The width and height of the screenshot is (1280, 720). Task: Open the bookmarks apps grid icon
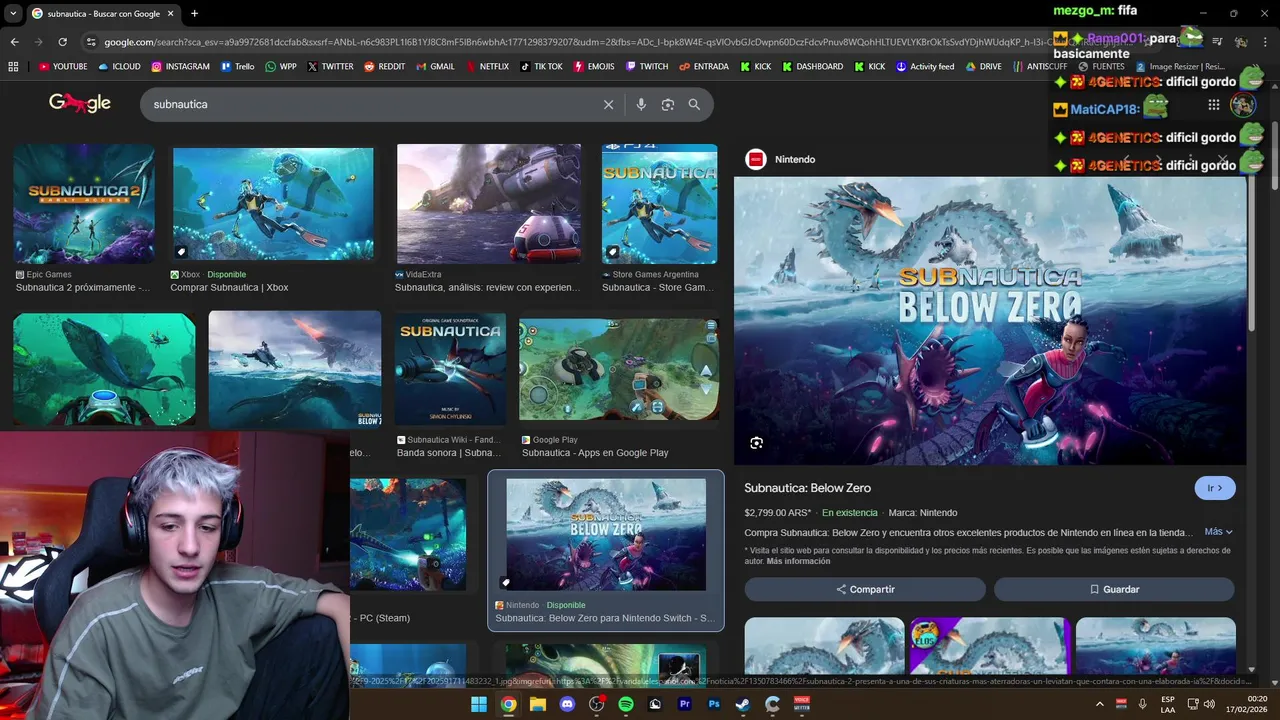click(x=13, y=67)
